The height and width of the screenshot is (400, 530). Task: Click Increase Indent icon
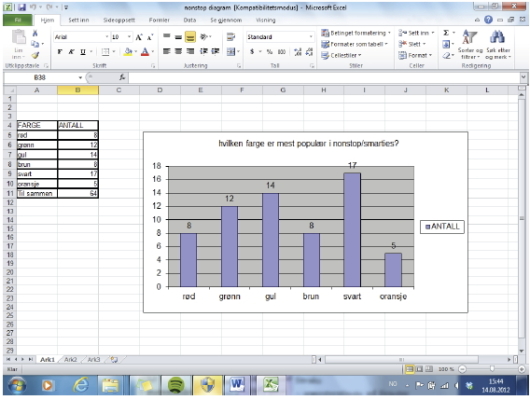(x=215, y=51)
